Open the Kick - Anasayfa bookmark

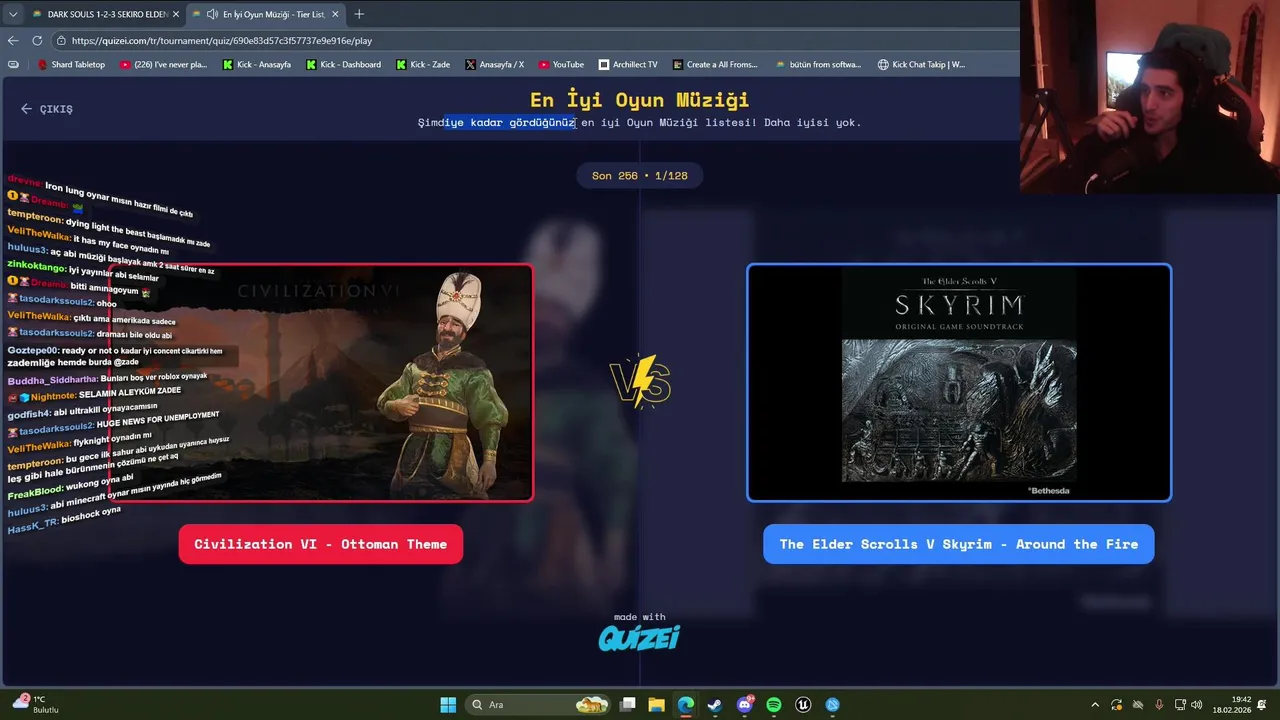click(257, 64)
